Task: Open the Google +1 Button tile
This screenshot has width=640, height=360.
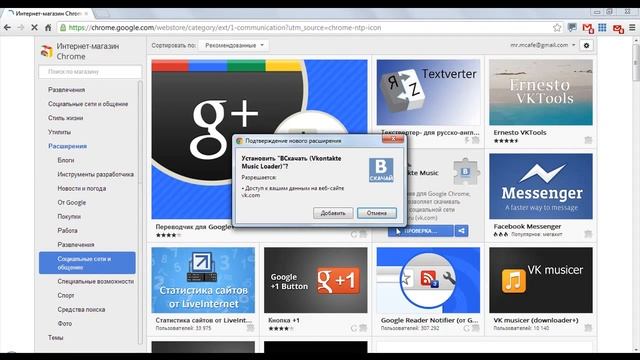Action: 316,280
